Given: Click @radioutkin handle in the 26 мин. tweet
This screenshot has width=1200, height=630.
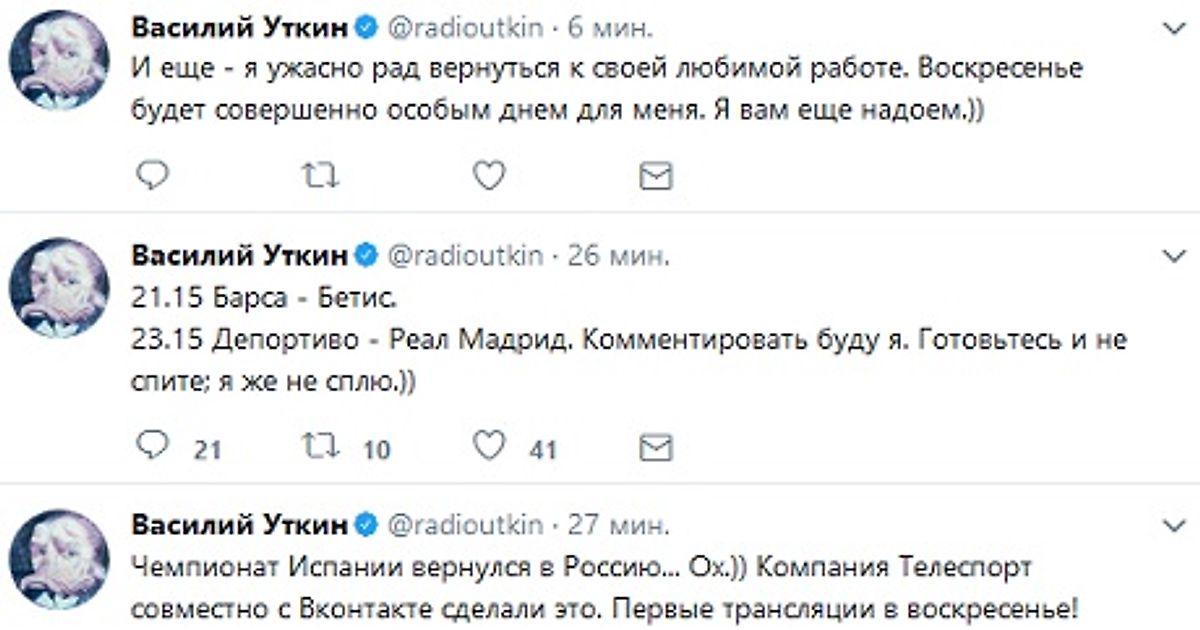Looking at the screenshot, I should coord(464,256).
